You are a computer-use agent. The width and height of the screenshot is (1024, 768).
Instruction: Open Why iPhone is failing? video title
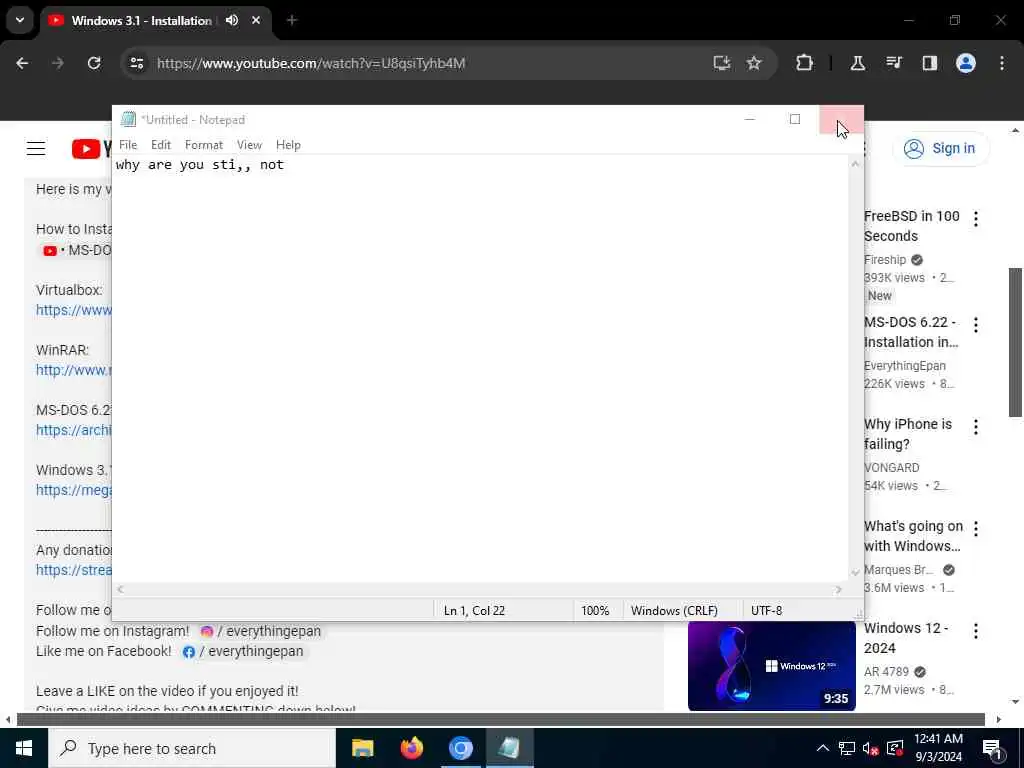coord(908,434)
